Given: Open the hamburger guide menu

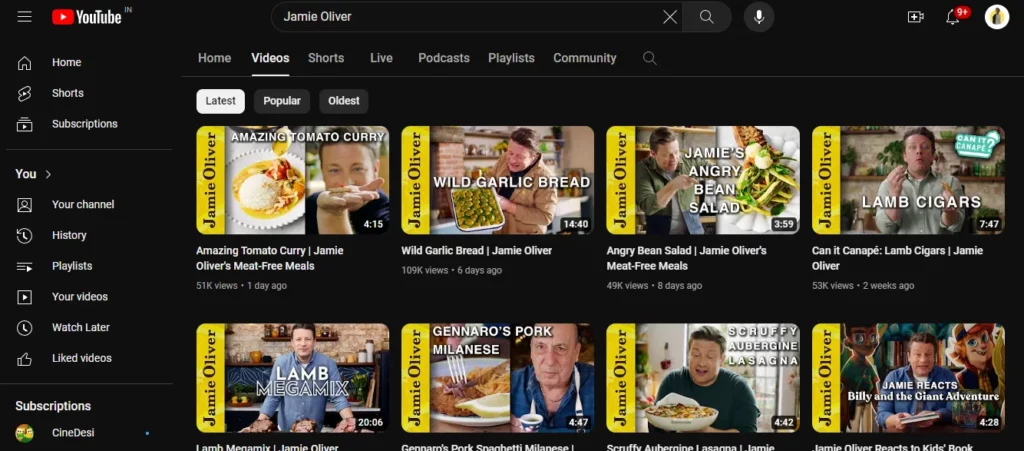Looking at the screenshot, I should click(24, 17).
